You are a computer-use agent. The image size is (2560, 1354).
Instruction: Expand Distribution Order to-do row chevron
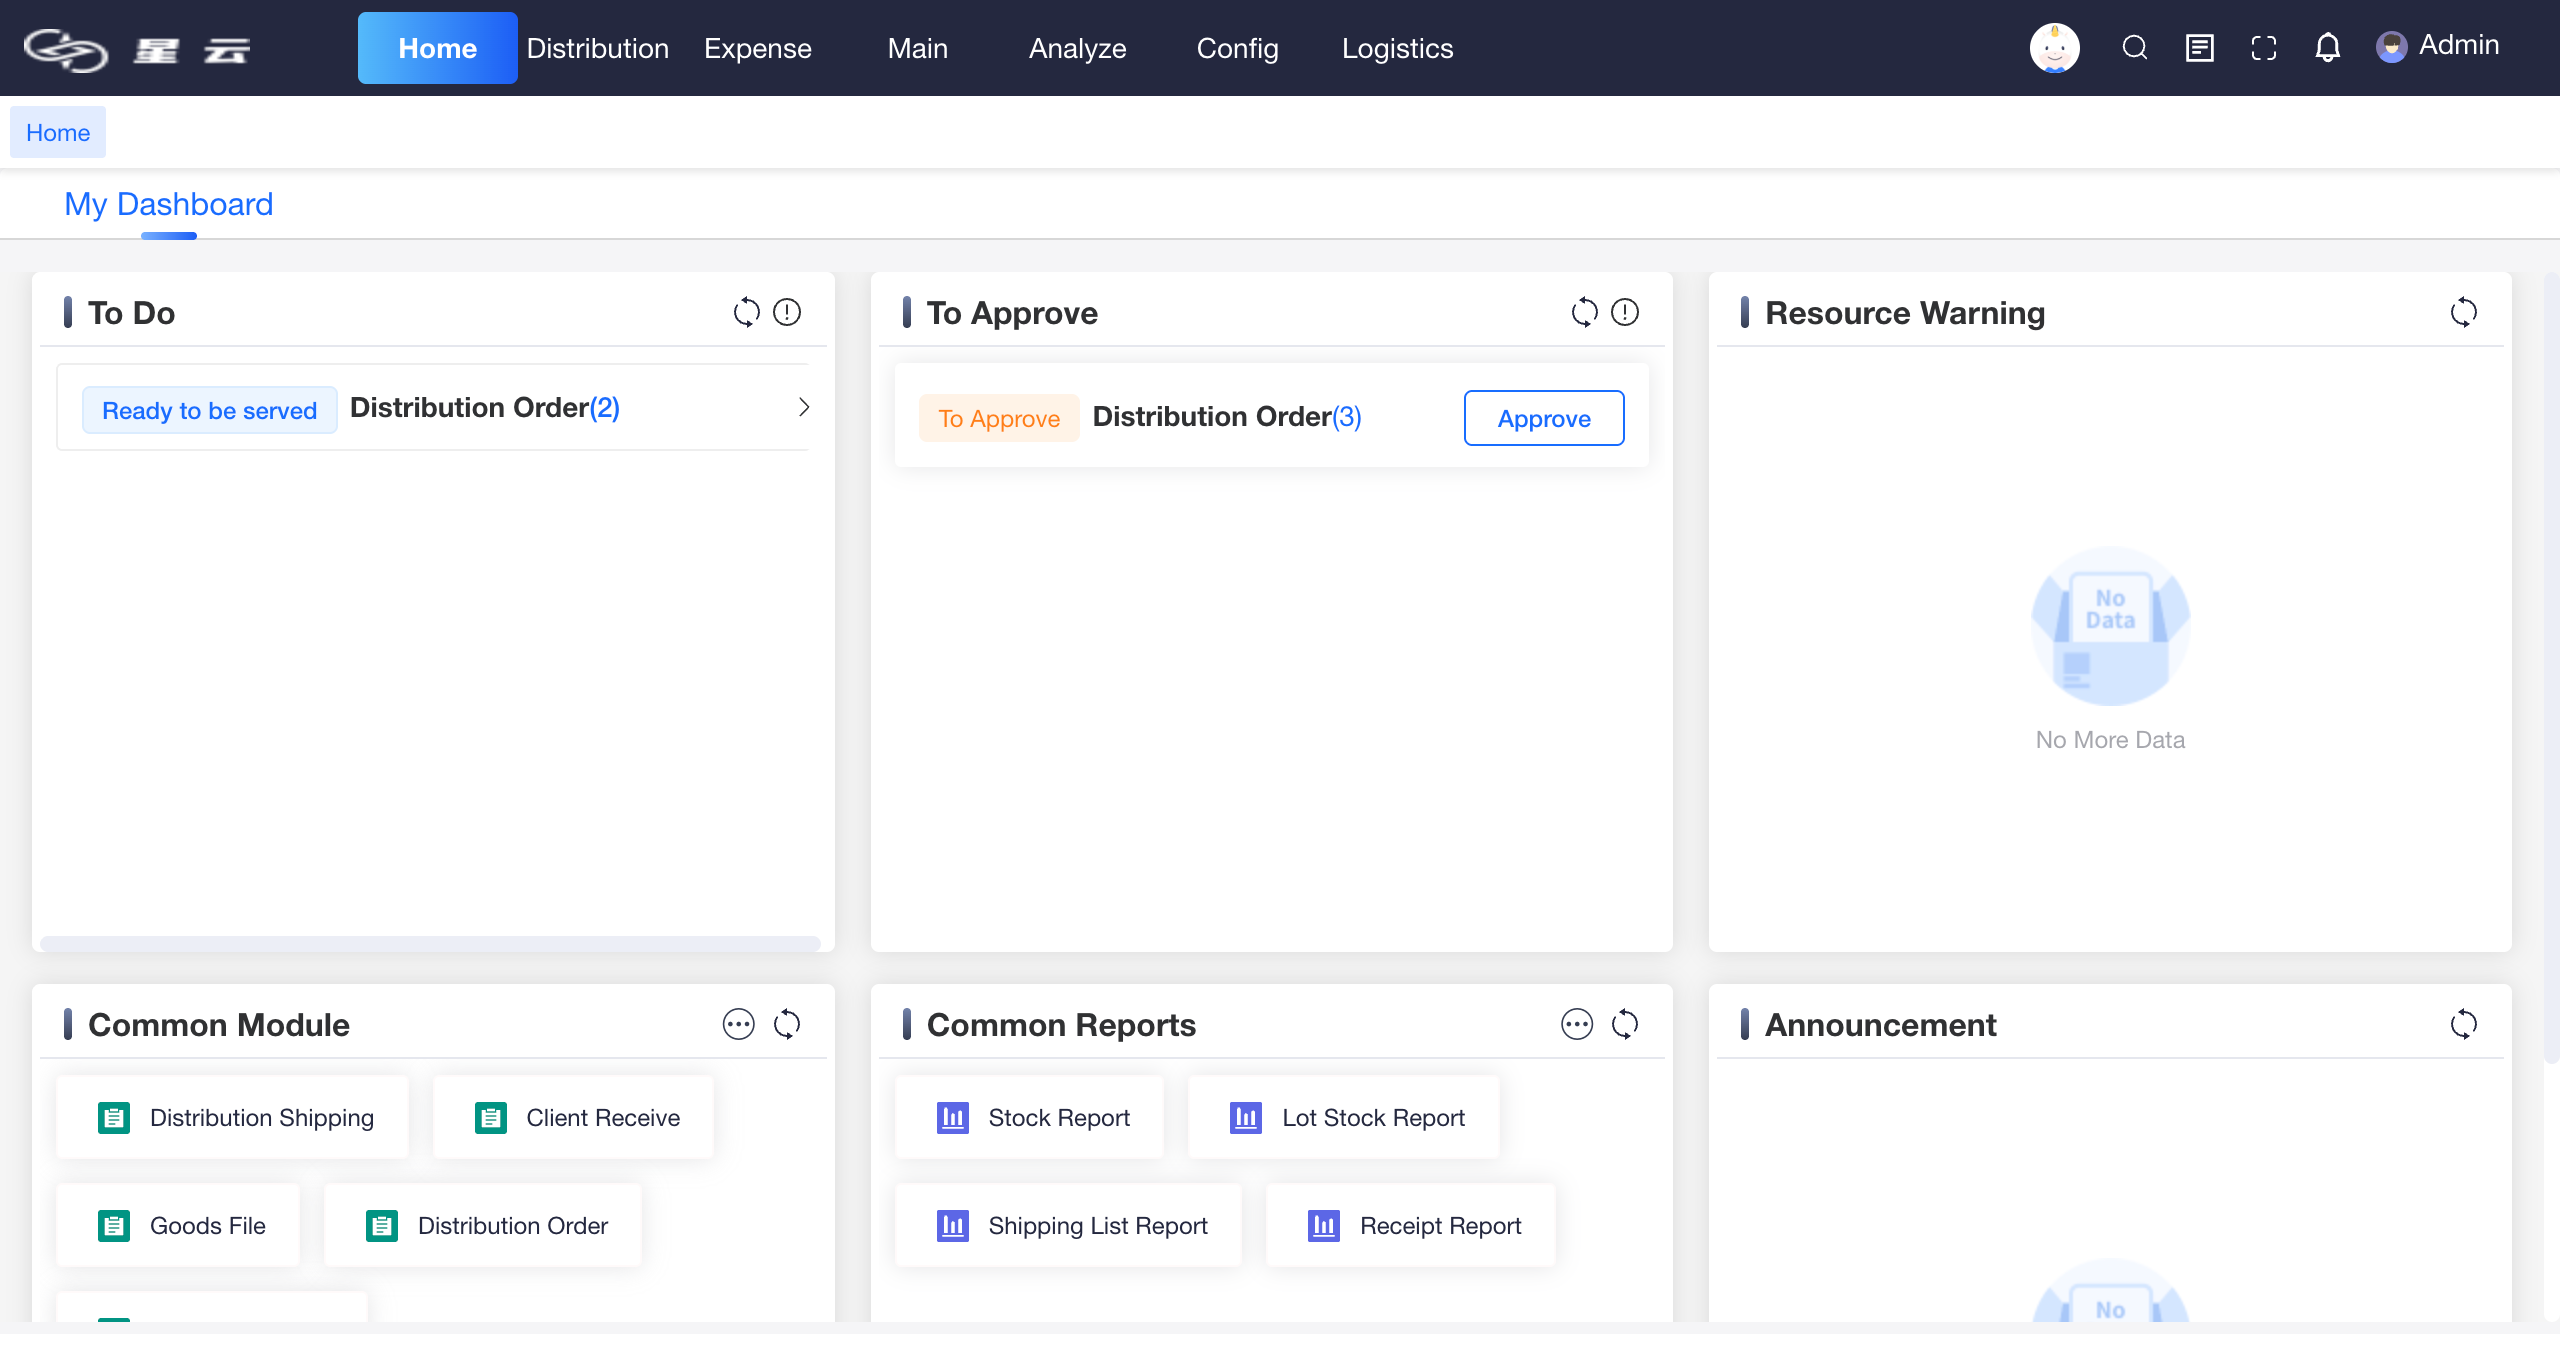(x=803, y=407)
